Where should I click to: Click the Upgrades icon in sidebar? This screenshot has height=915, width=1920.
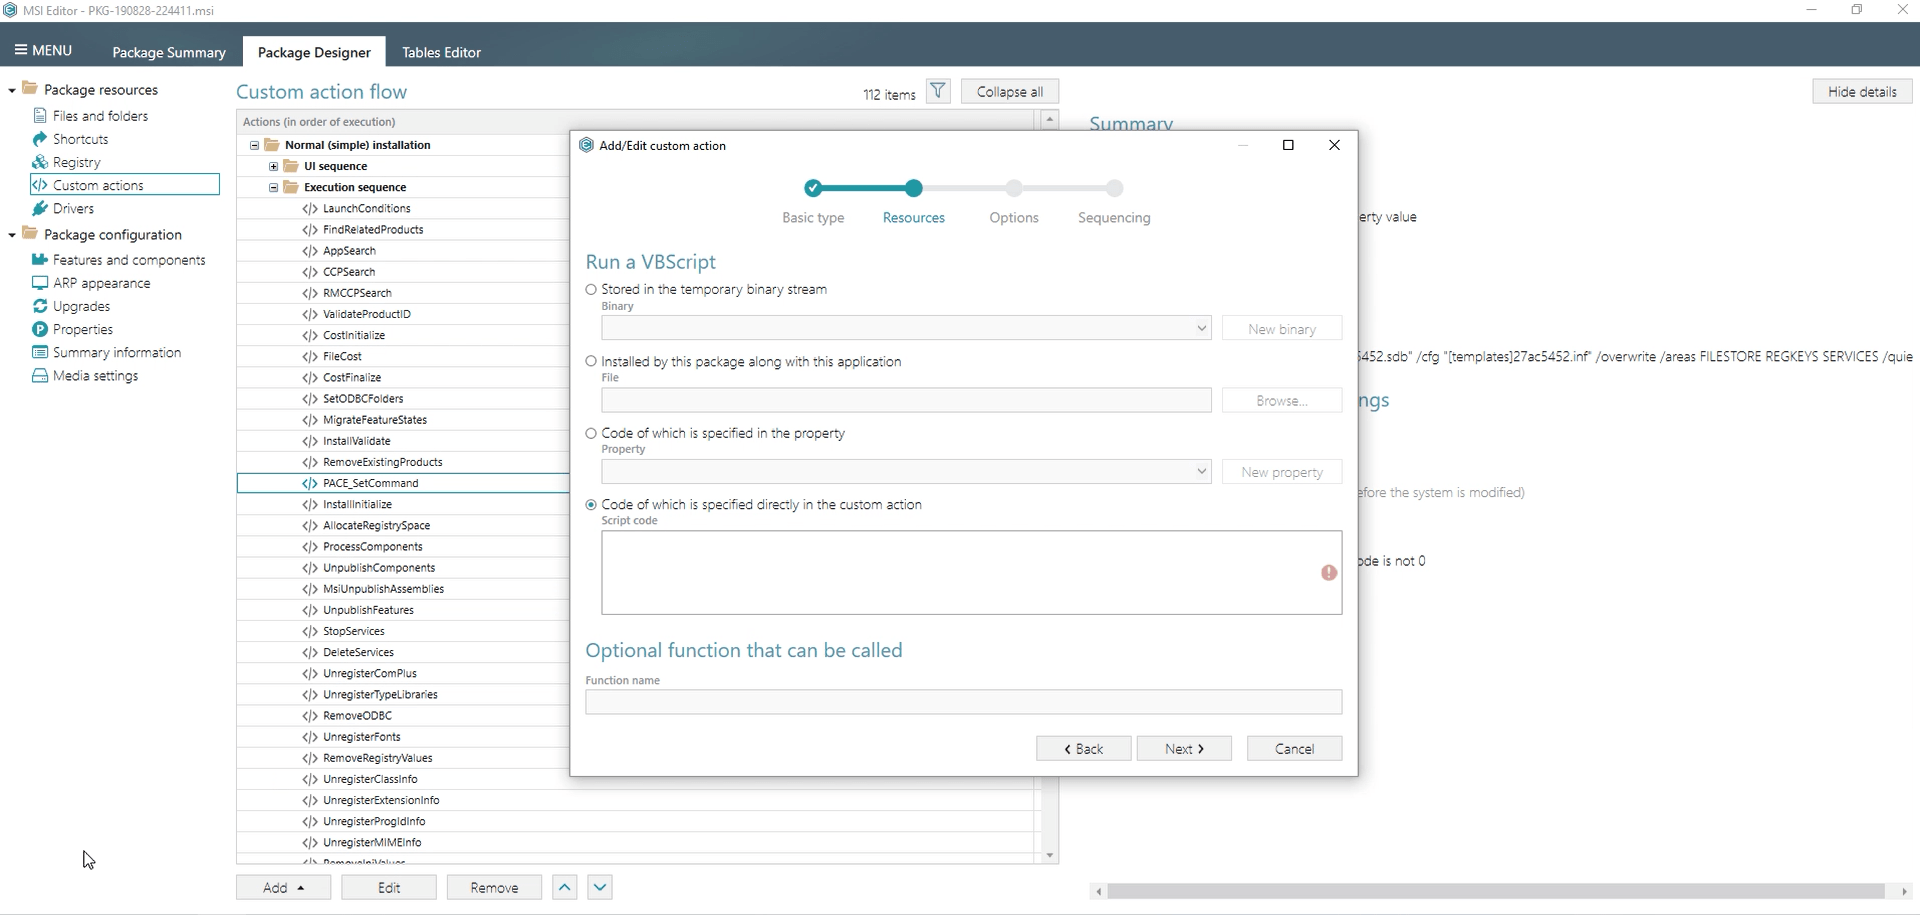pyautogui.click(x=40, y=306)
